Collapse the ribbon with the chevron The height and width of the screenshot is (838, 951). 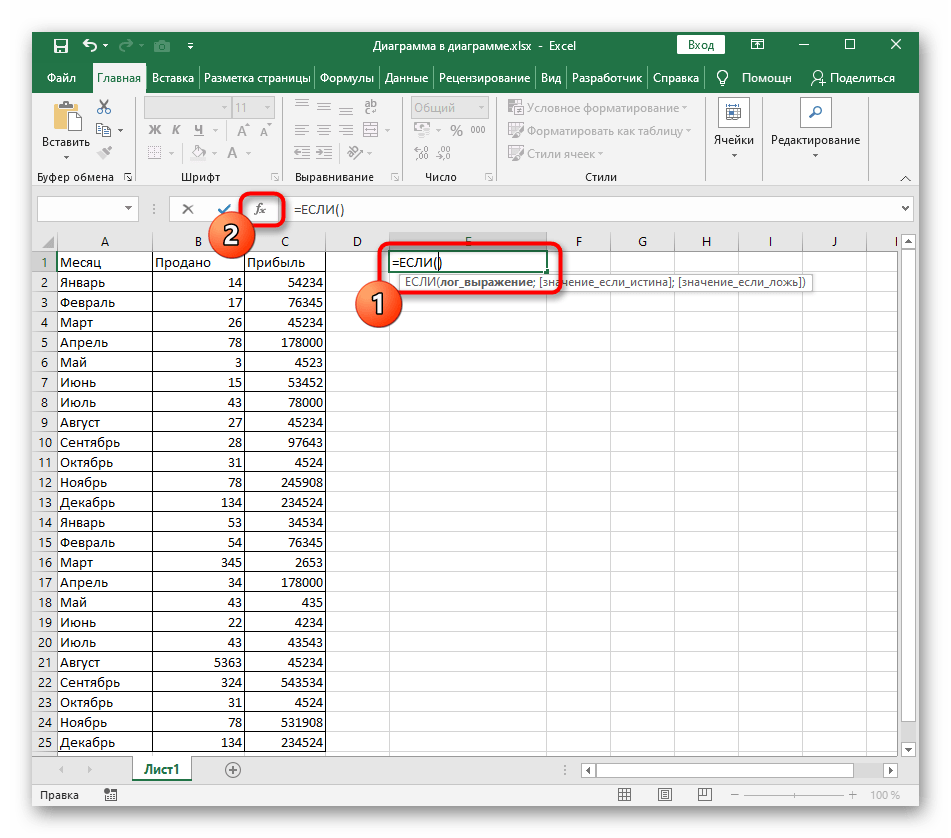pos(905,178)
